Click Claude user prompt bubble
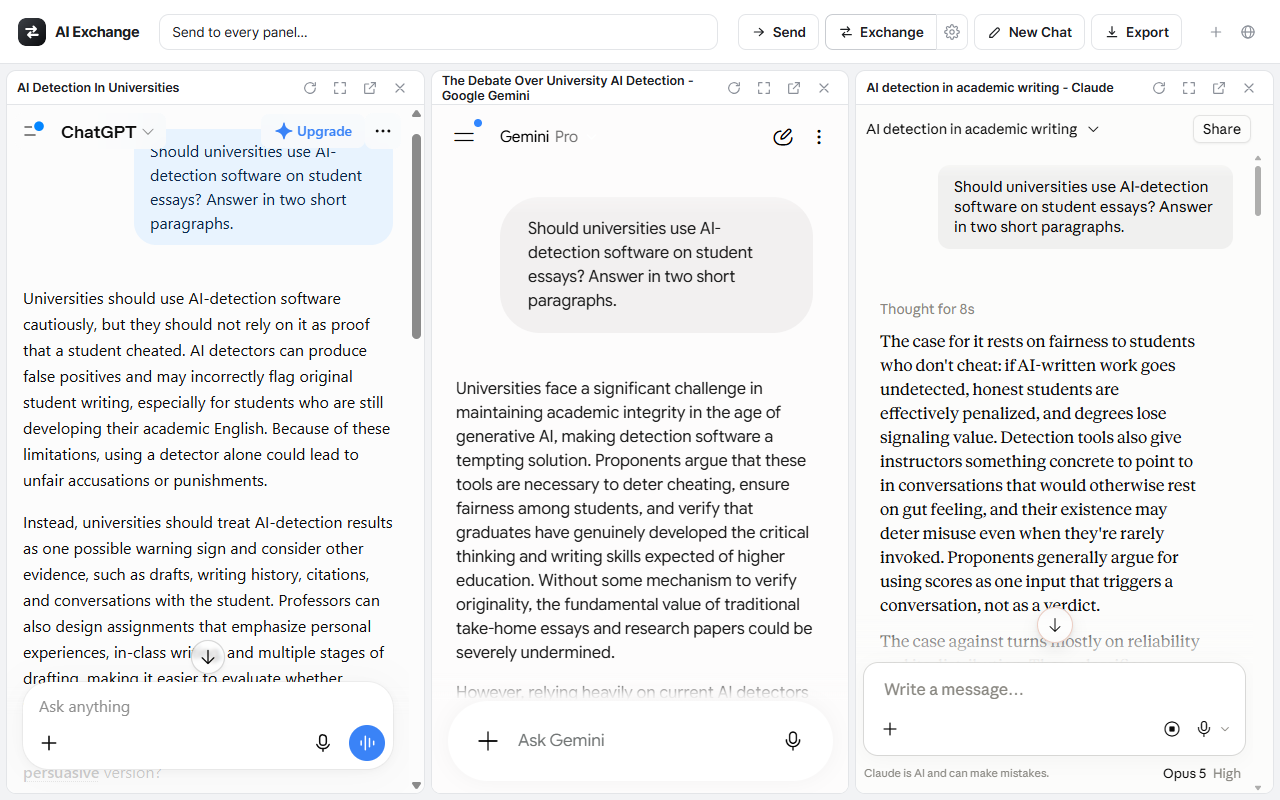1280x800 pixels. click(x=1085, y=207)
